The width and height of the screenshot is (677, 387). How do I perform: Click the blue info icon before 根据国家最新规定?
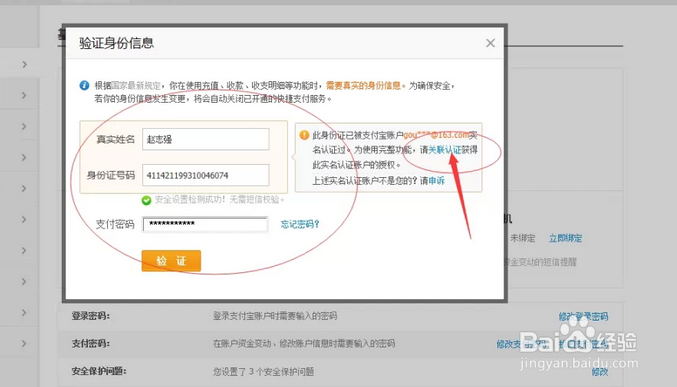coord(84,86)
